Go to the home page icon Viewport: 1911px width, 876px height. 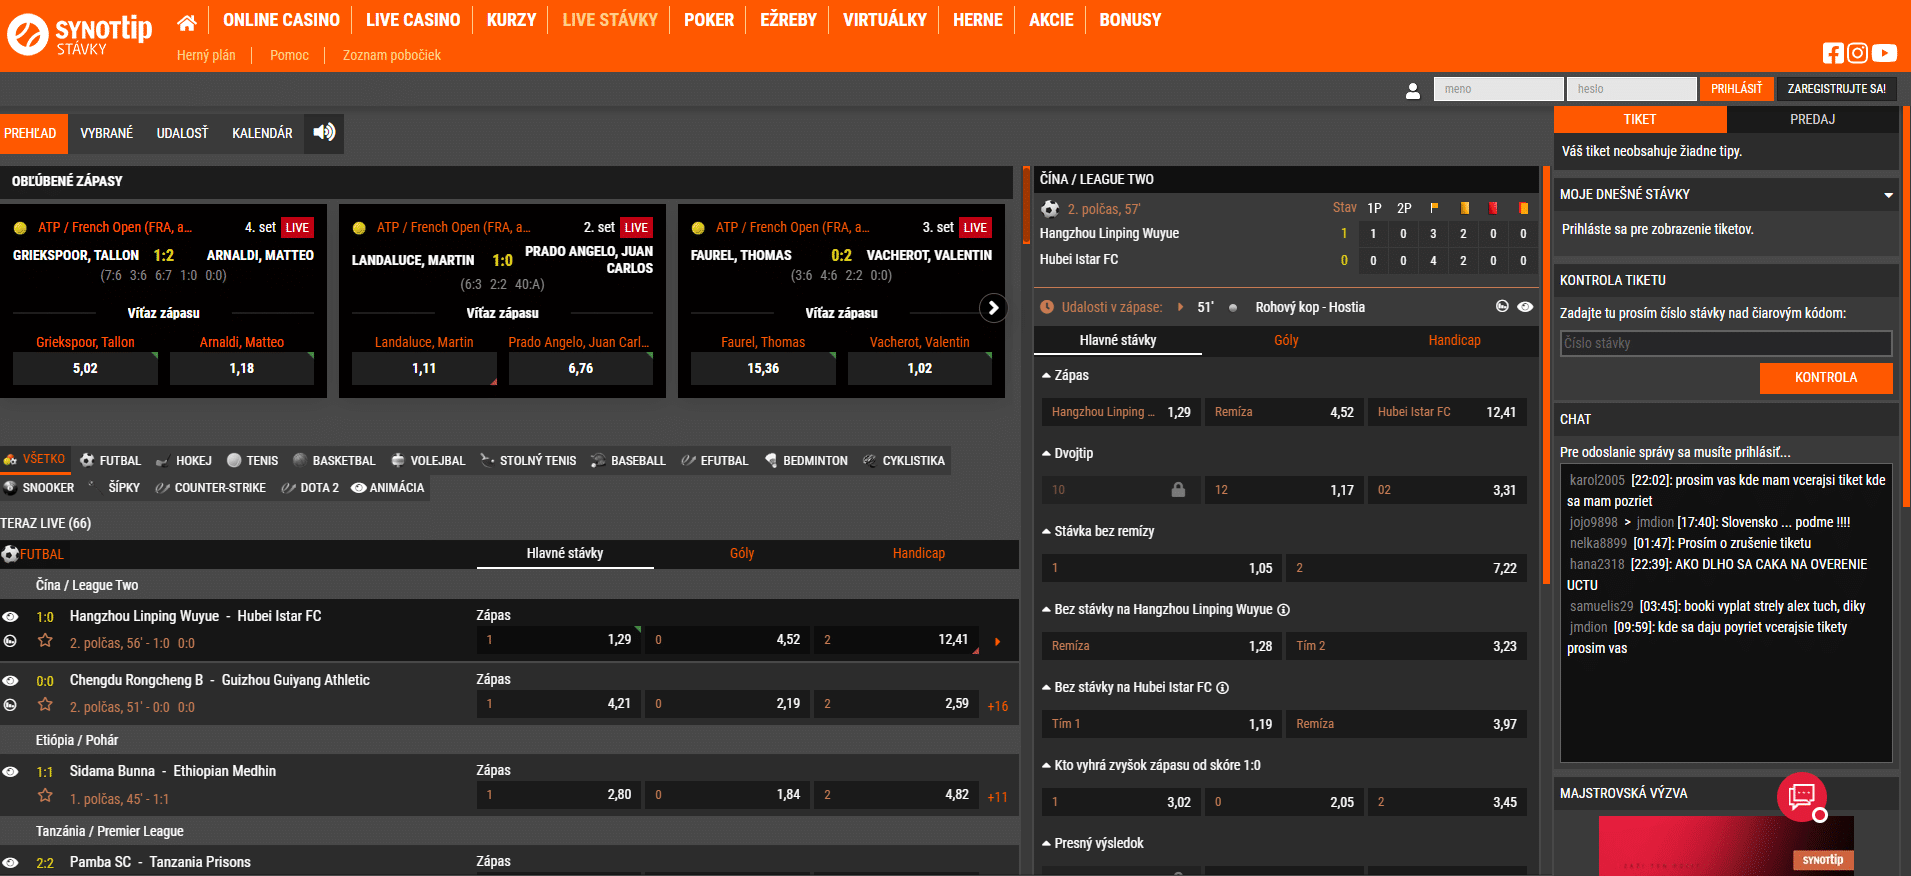point(186,21)
